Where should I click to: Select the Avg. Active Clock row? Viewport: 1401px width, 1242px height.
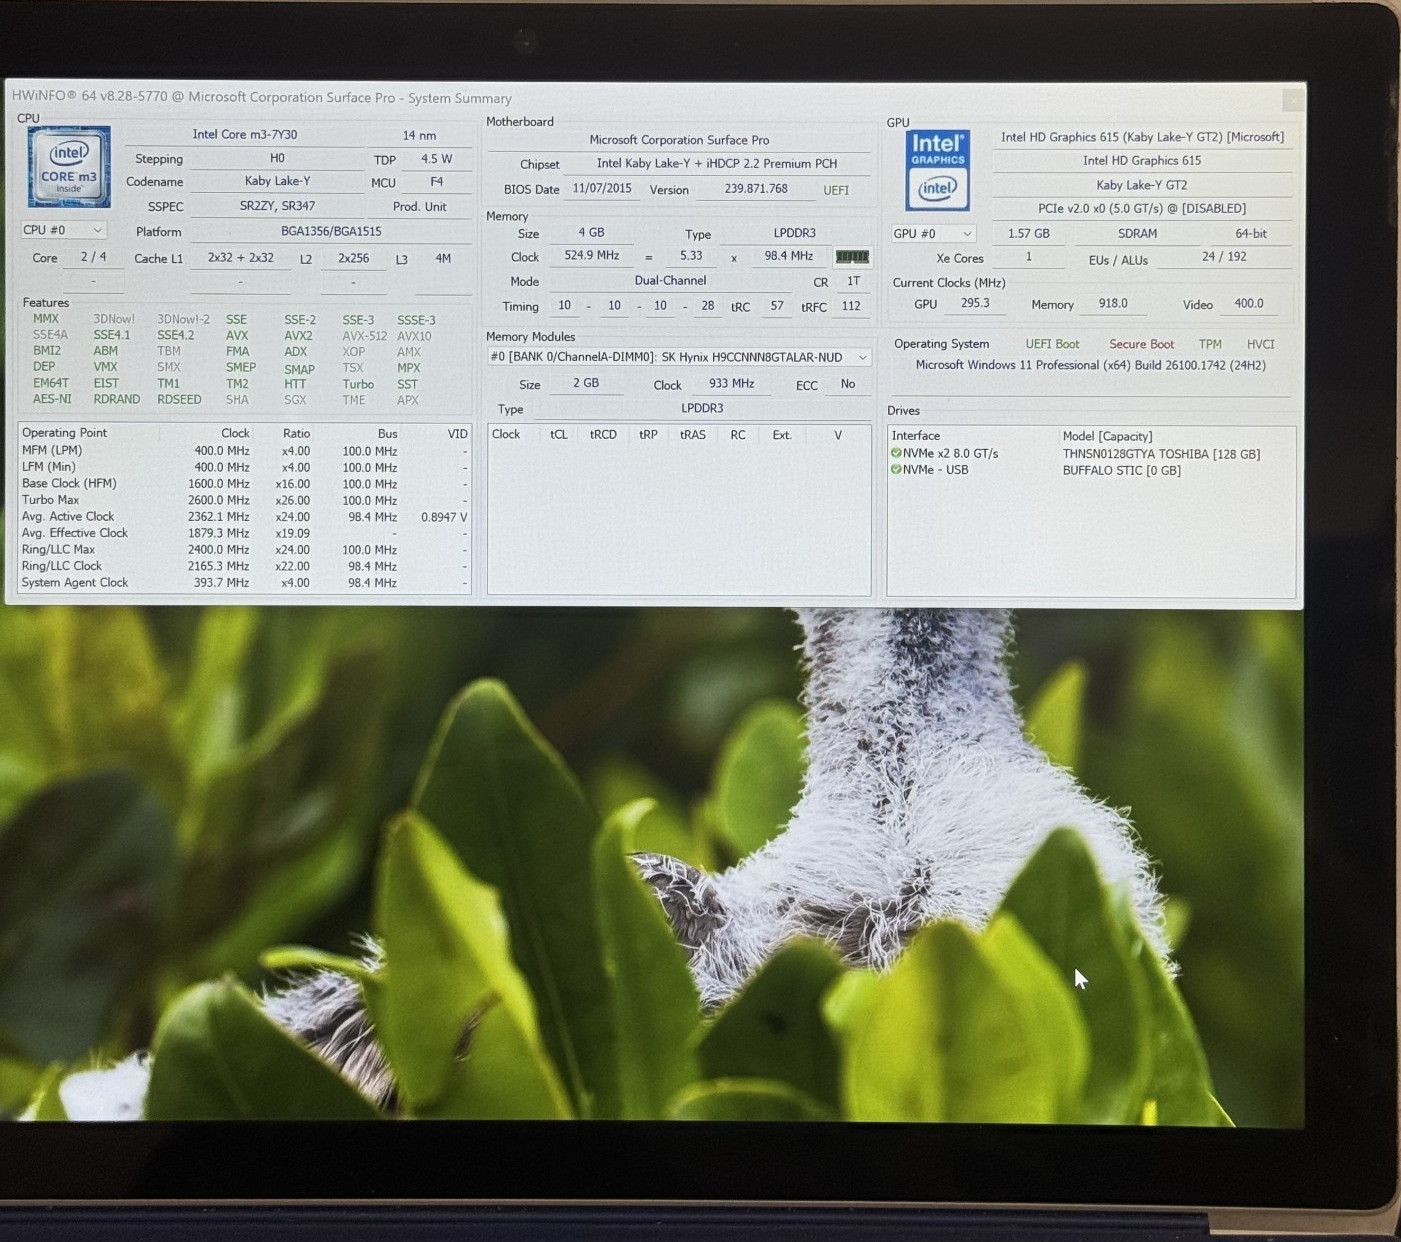(x=244, y=517)
